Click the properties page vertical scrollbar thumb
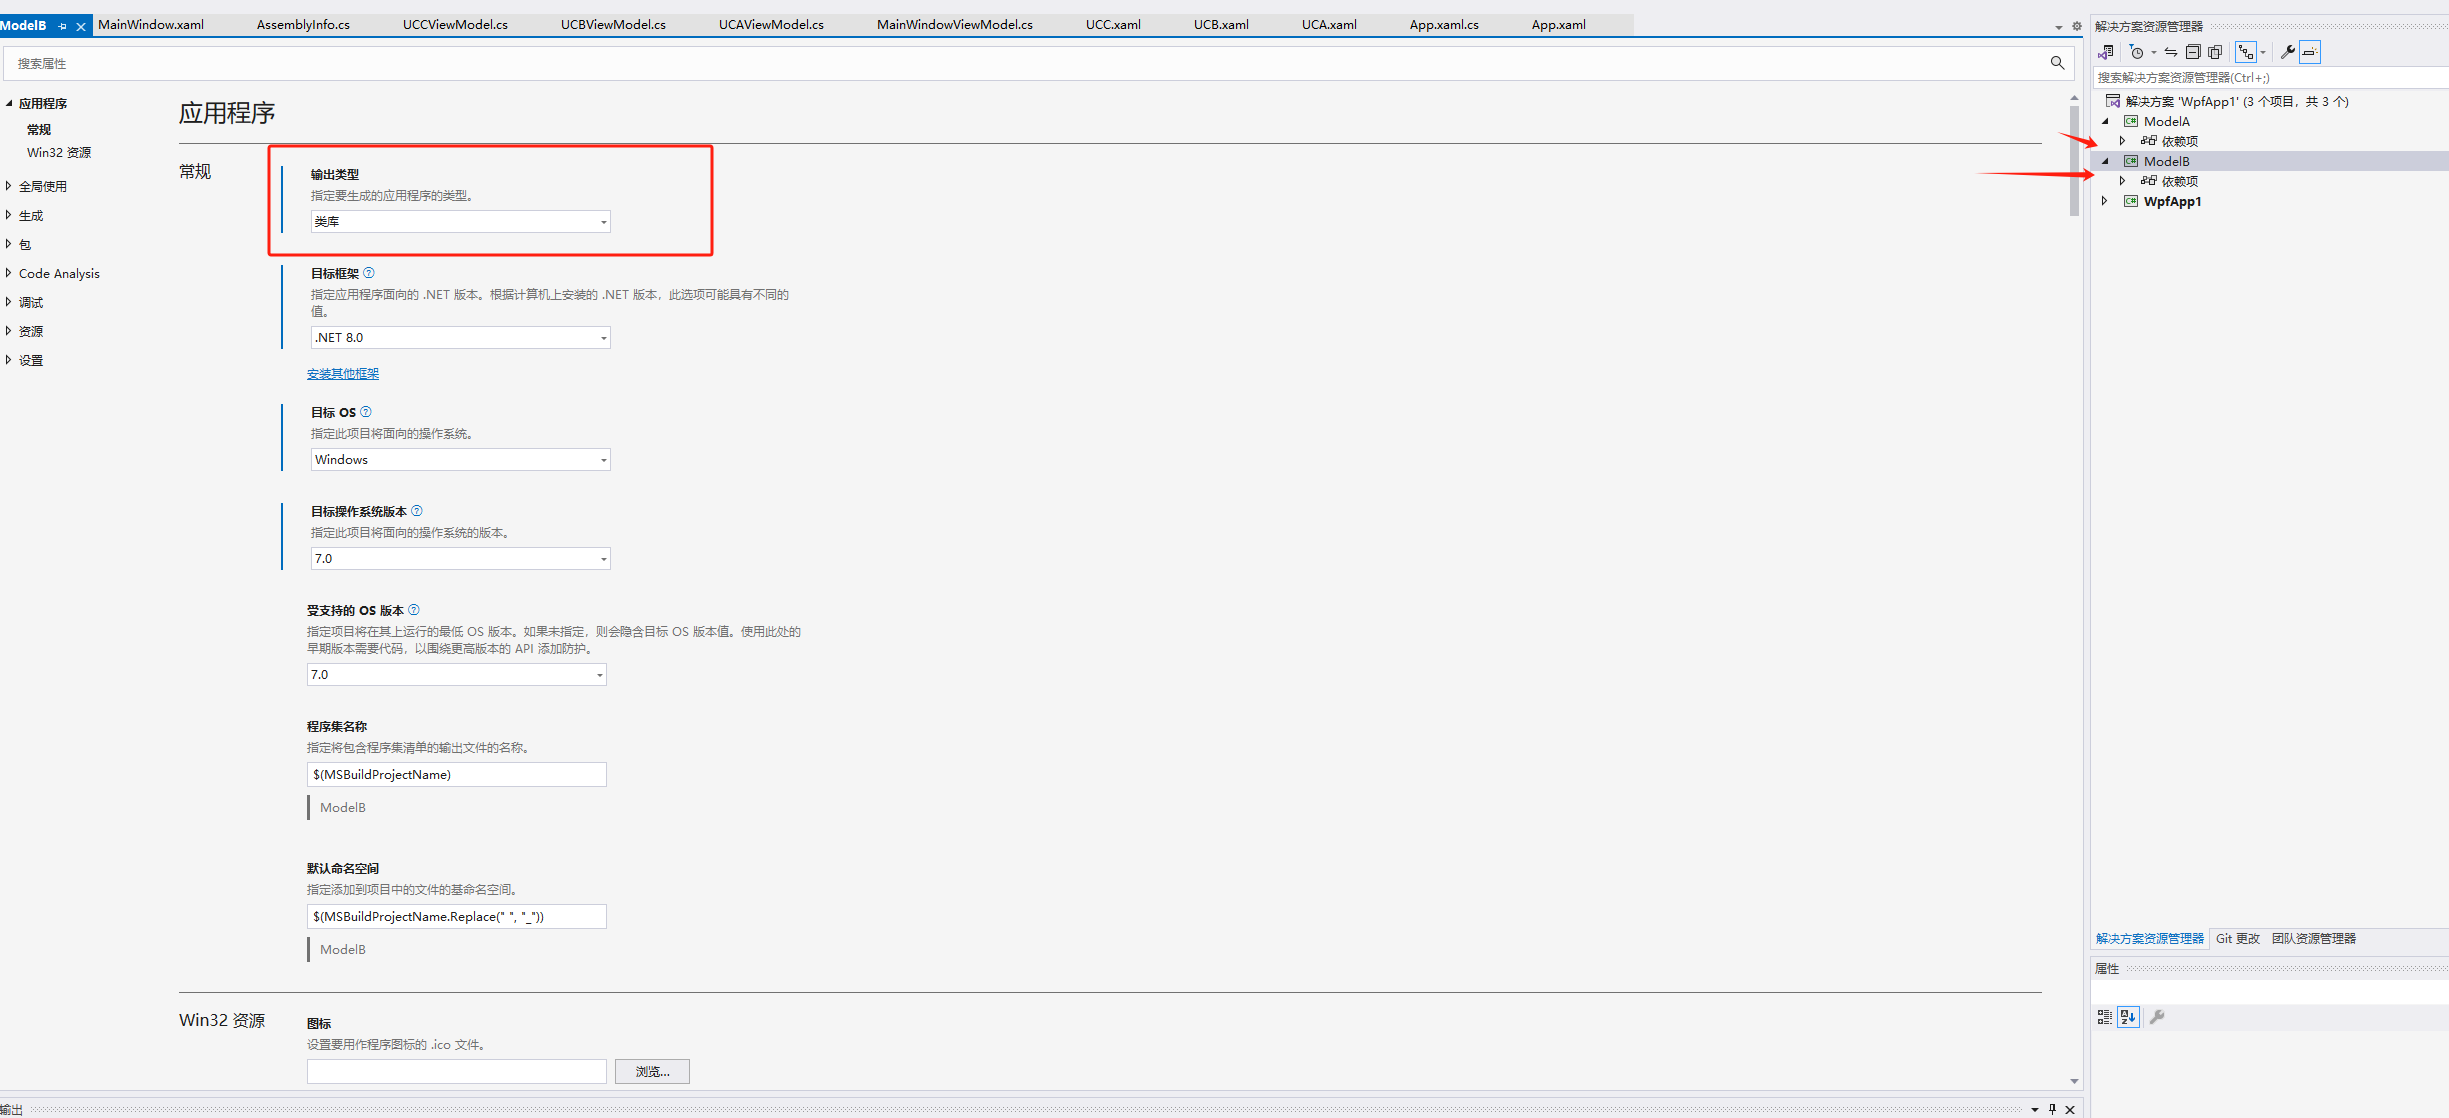The width and height of the screenshot is (2449, 1118). (x=2074, y=160)
